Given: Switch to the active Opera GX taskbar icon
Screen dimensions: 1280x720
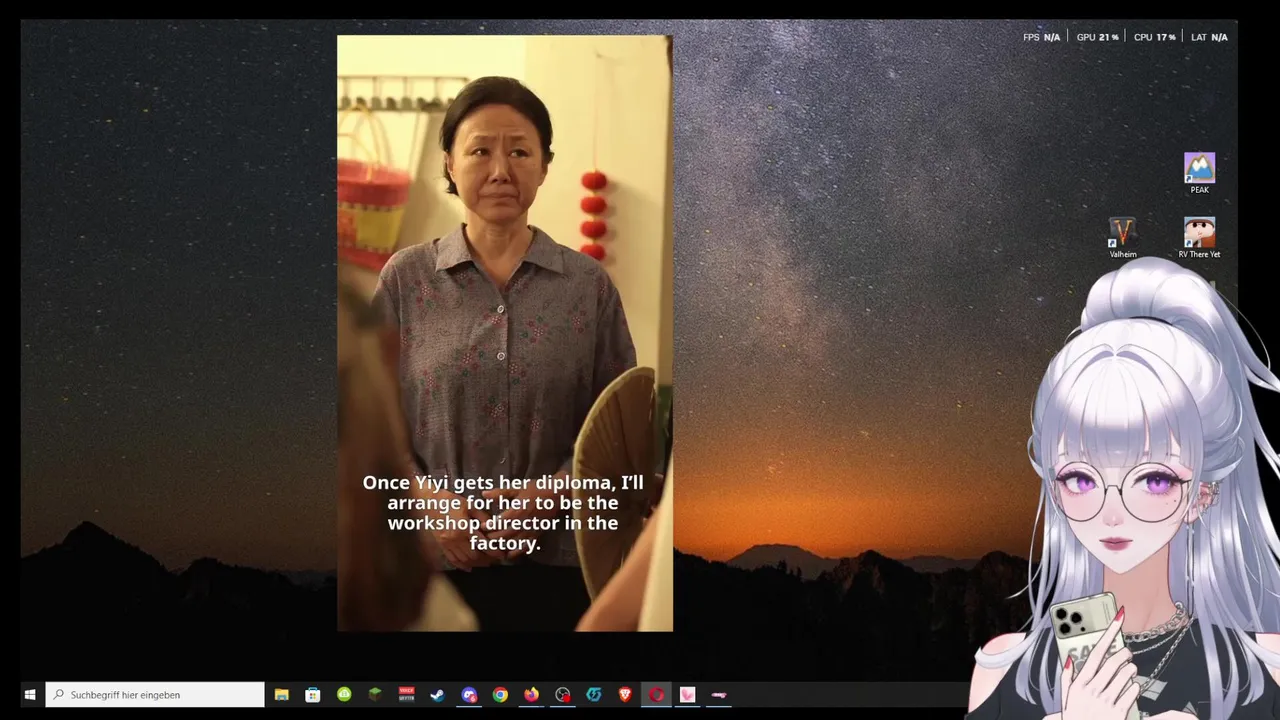Looking at the screenshot, I should click(656, 694).
